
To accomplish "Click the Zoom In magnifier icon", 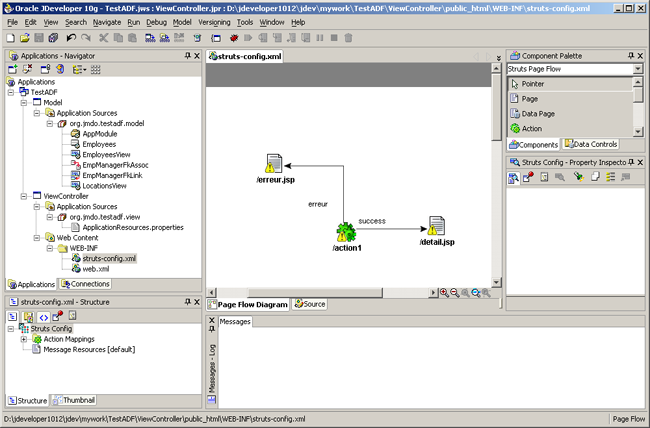I will [x=445, y=292].
